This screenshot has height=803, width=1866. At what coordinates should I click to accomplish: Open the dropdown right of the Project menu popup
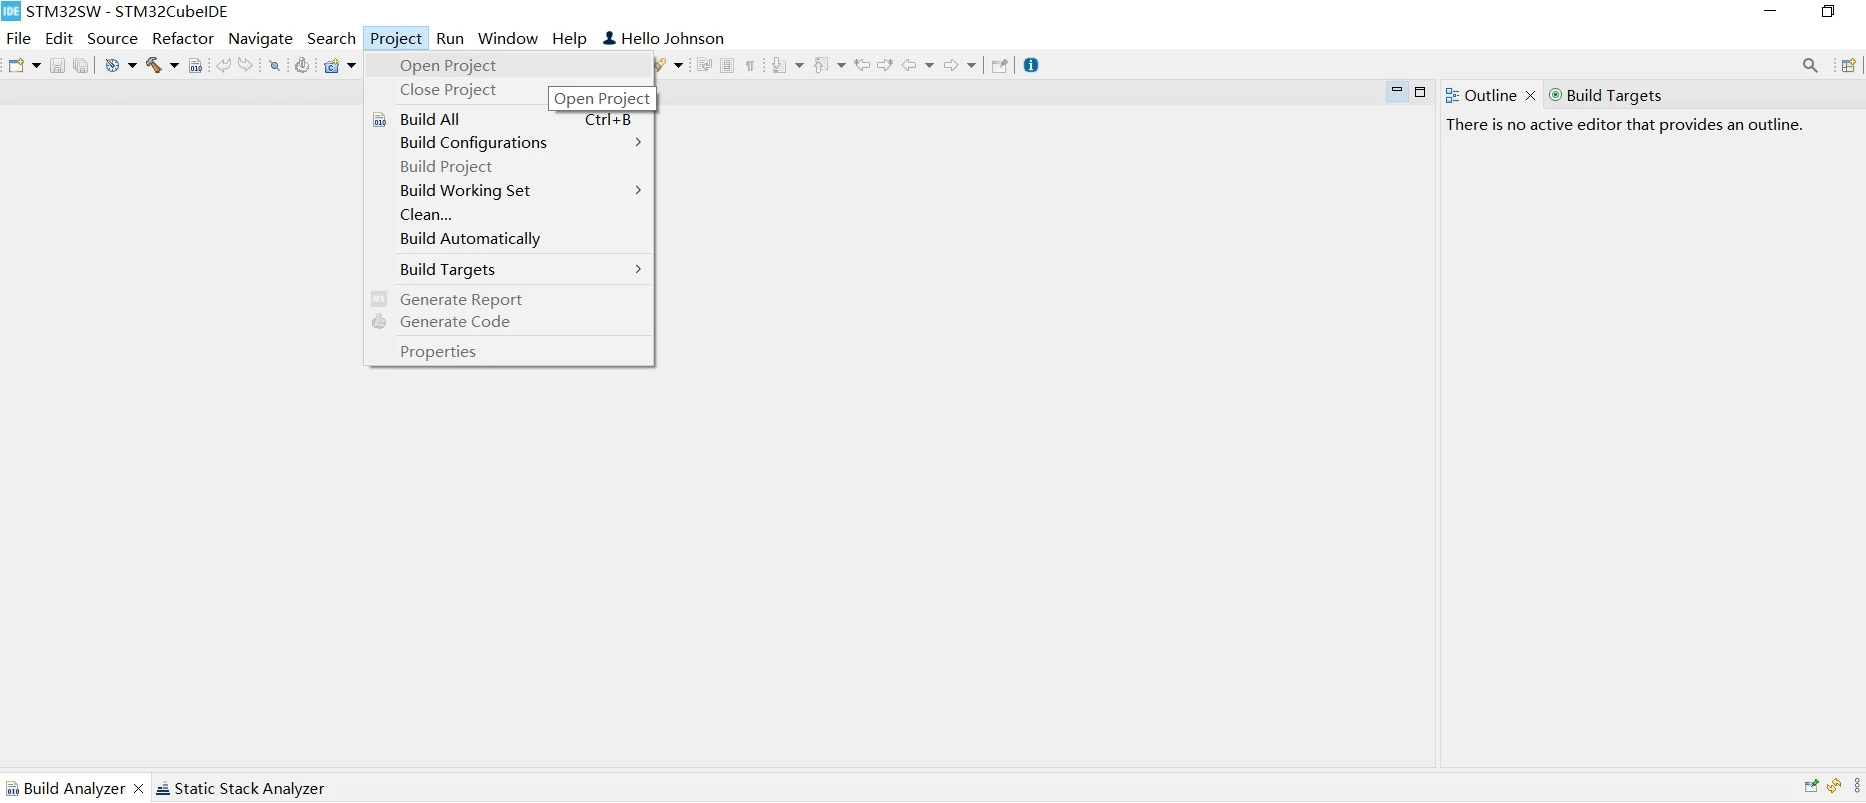[678, 66]
